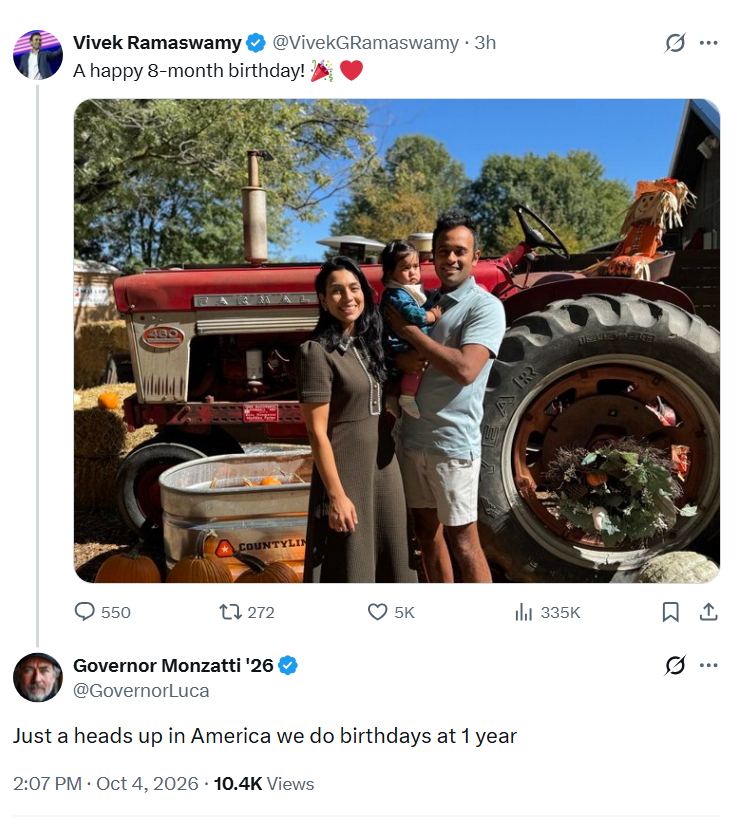This screenshot has width=740, height=820.
Task: Open more options on Vivek's tweet
Action: pyautogui.click(x=708, y=43)
